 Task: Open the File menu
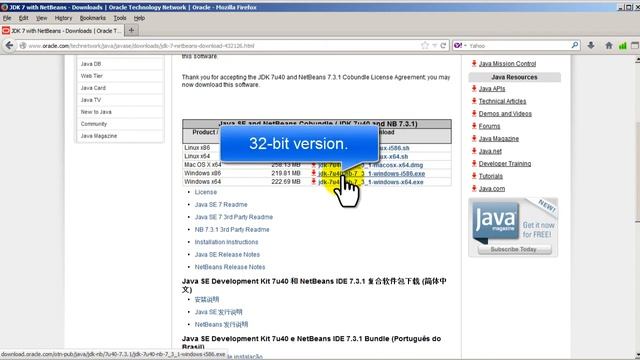7,18
